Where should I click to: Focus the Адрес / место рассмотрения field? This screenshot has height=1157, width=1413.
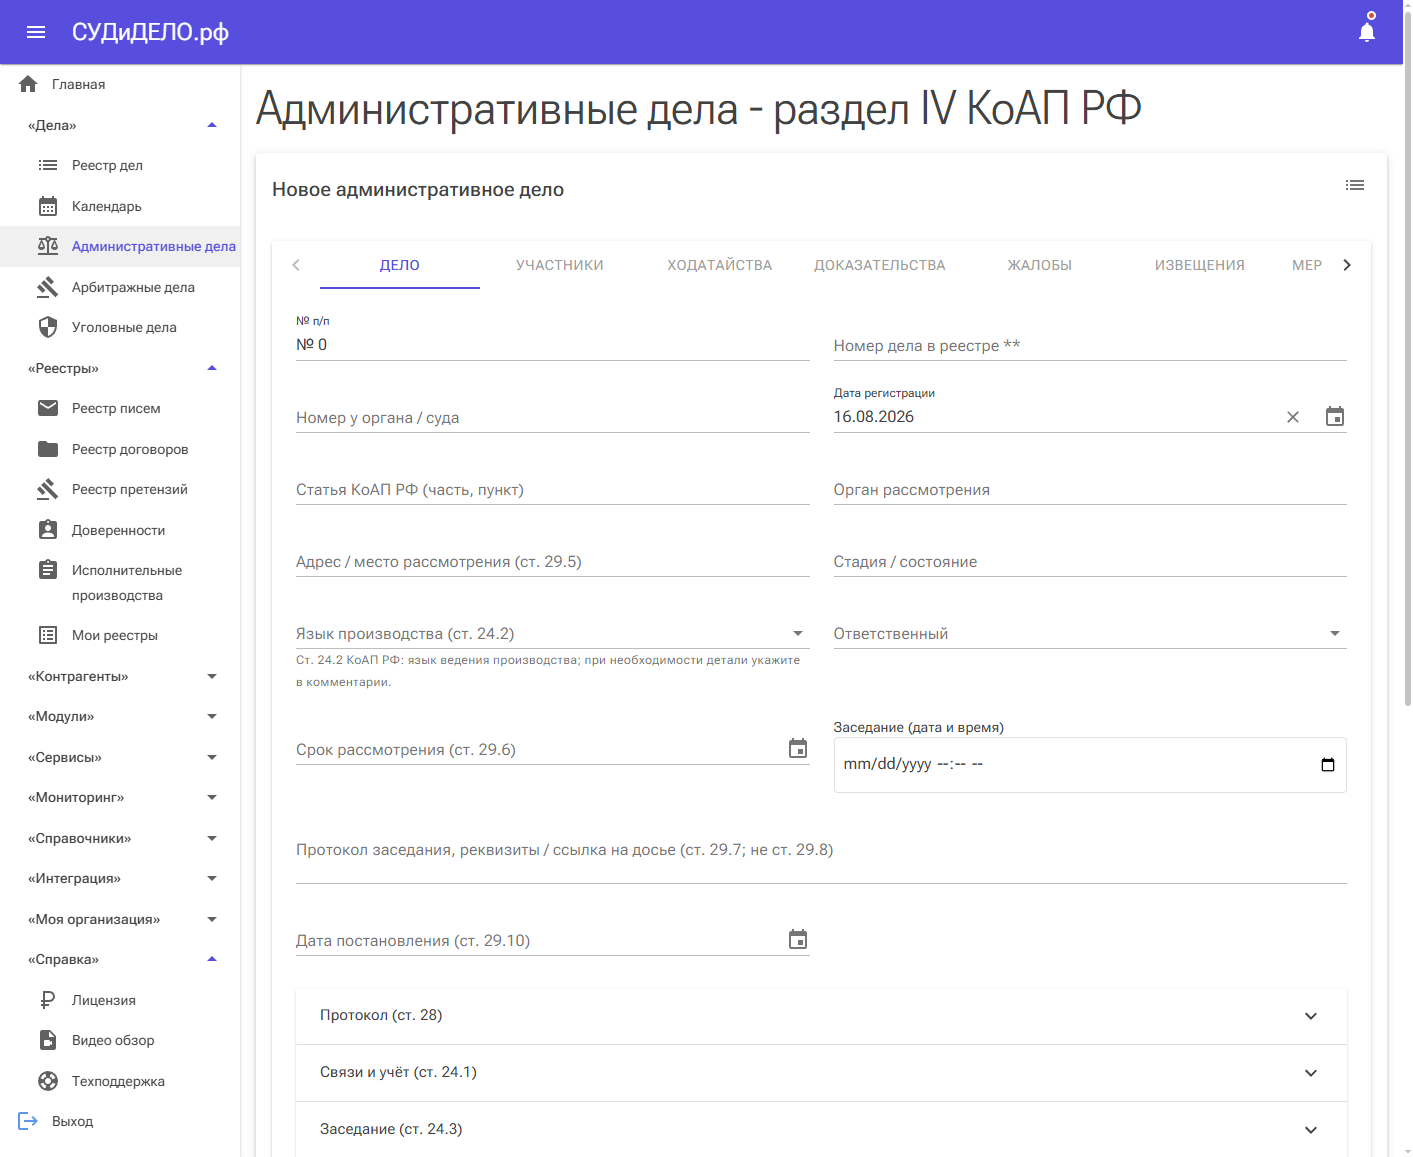[552, 561]
